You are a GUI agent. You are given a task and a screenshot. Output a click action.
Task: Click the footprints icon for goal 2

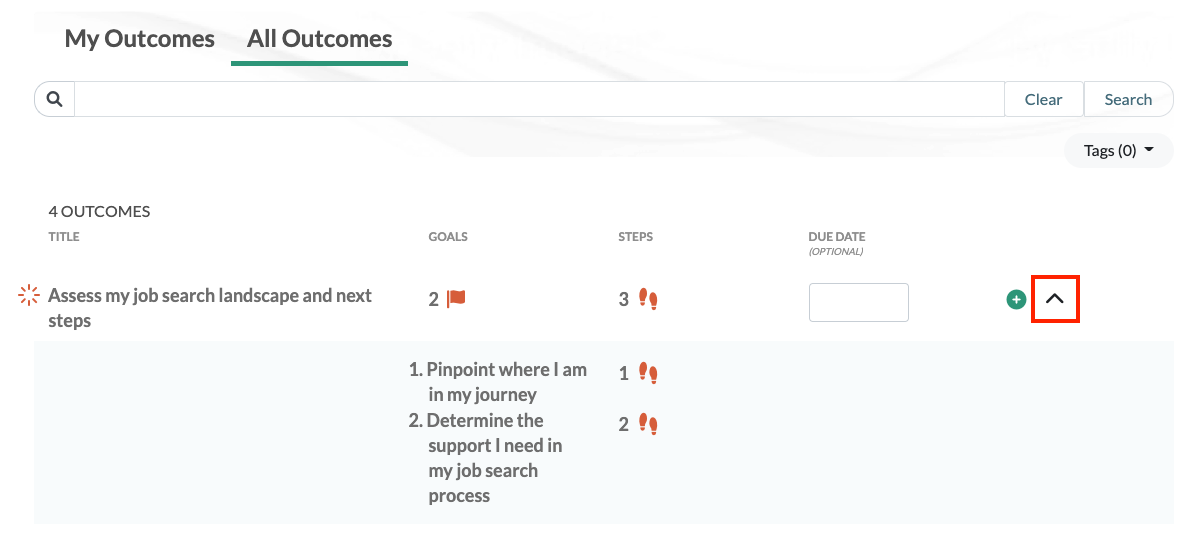pyautogui.click(x=648, y=424)
